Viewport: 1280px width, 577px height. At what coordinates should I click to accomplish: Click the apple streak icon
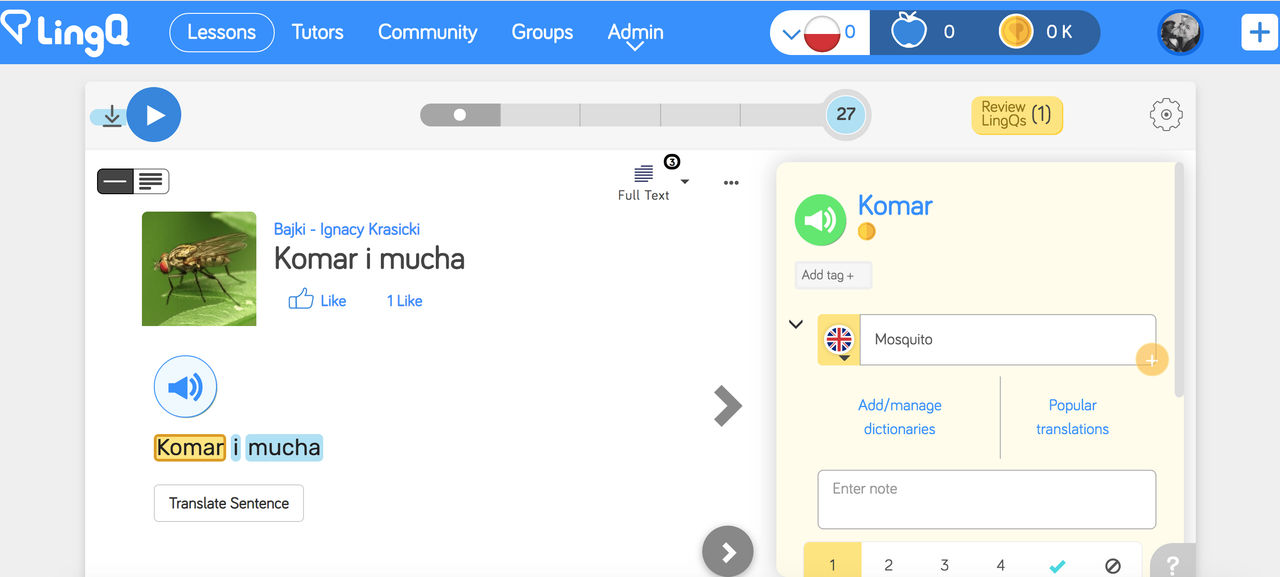tap(909, 32)
